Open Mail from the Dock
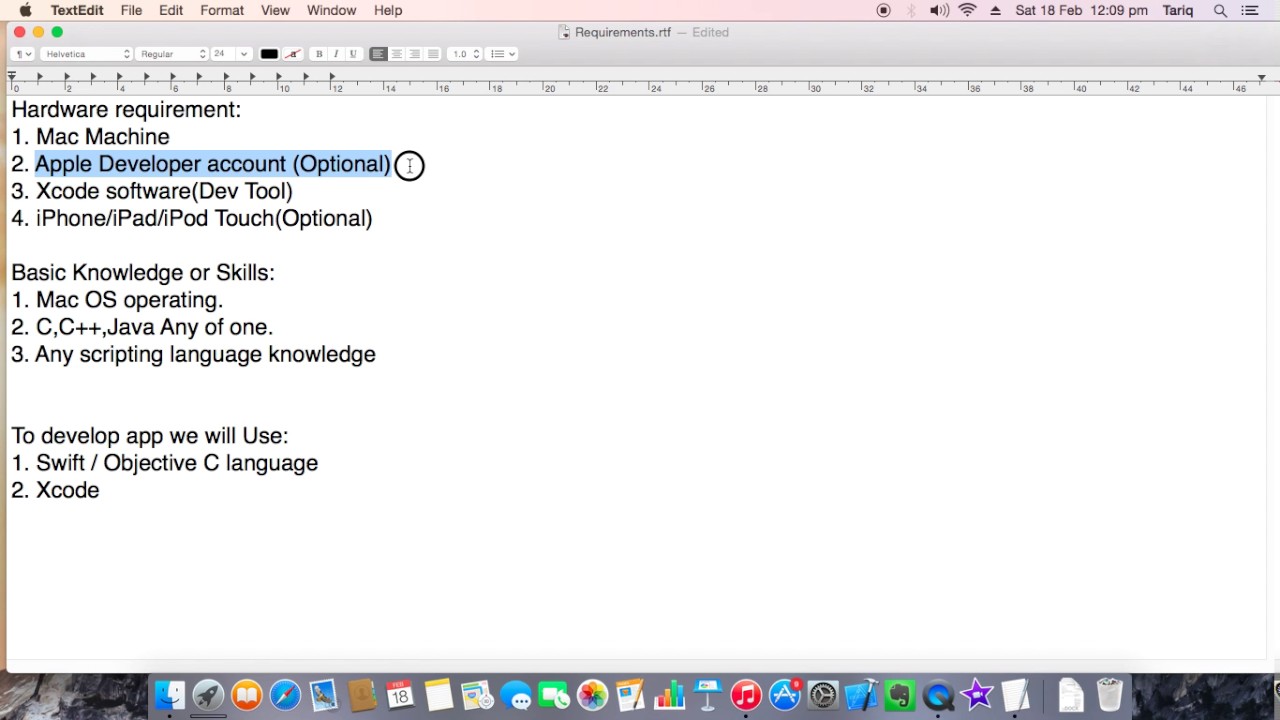 click(323, 695)
